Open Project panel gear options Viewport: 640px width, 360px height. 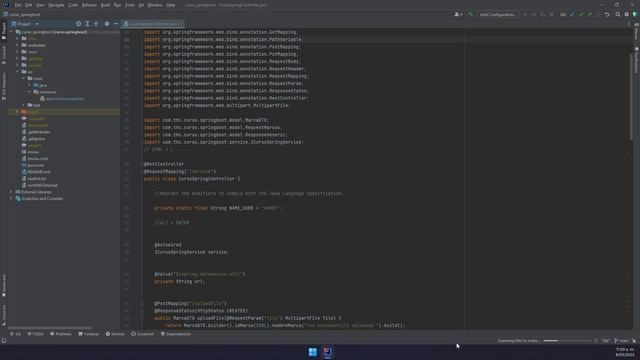coord(107,24)
